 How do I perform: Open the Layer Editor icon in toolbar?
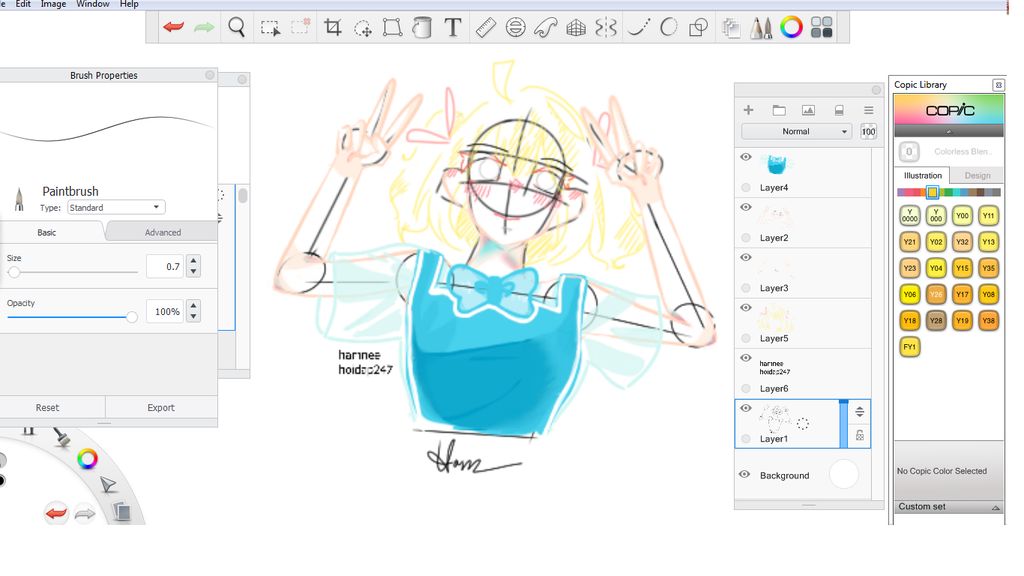[x=731, y=27]
